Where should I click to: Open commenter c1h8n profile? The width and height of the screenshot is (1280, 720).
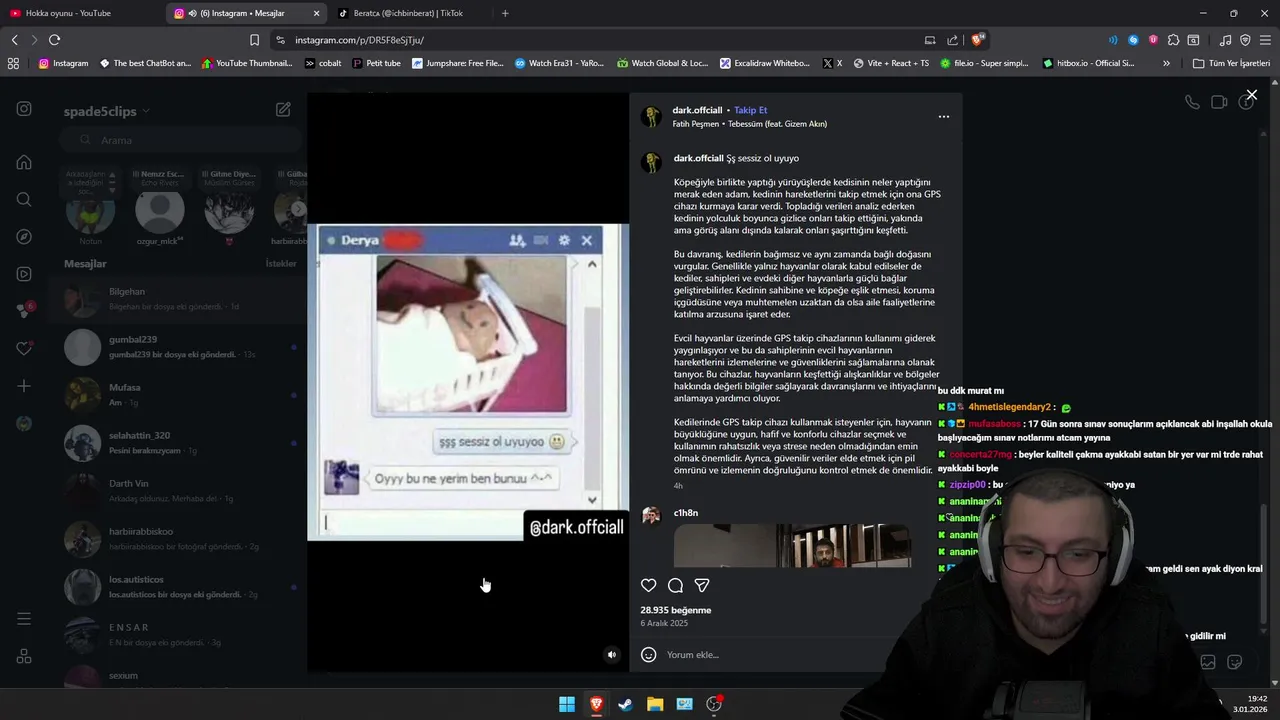(686, 513)
